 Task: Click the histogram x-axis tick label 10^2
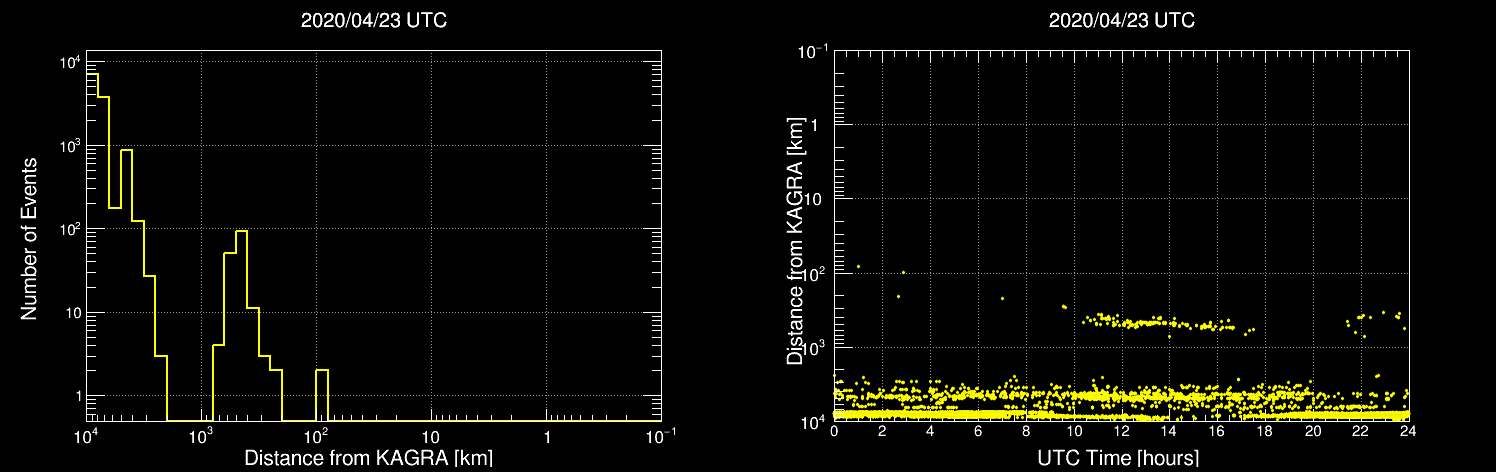[317, 437]
